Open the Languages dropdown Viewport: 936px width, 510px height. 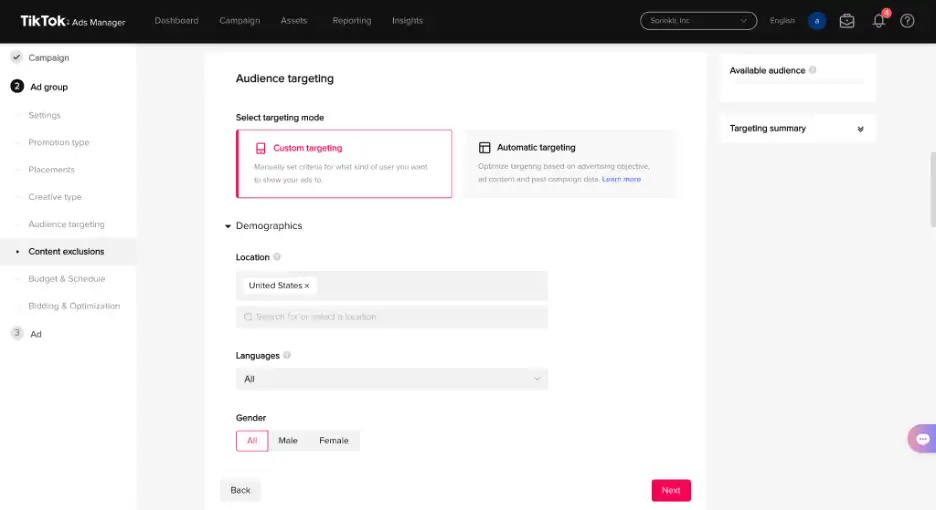coord(392,379)
